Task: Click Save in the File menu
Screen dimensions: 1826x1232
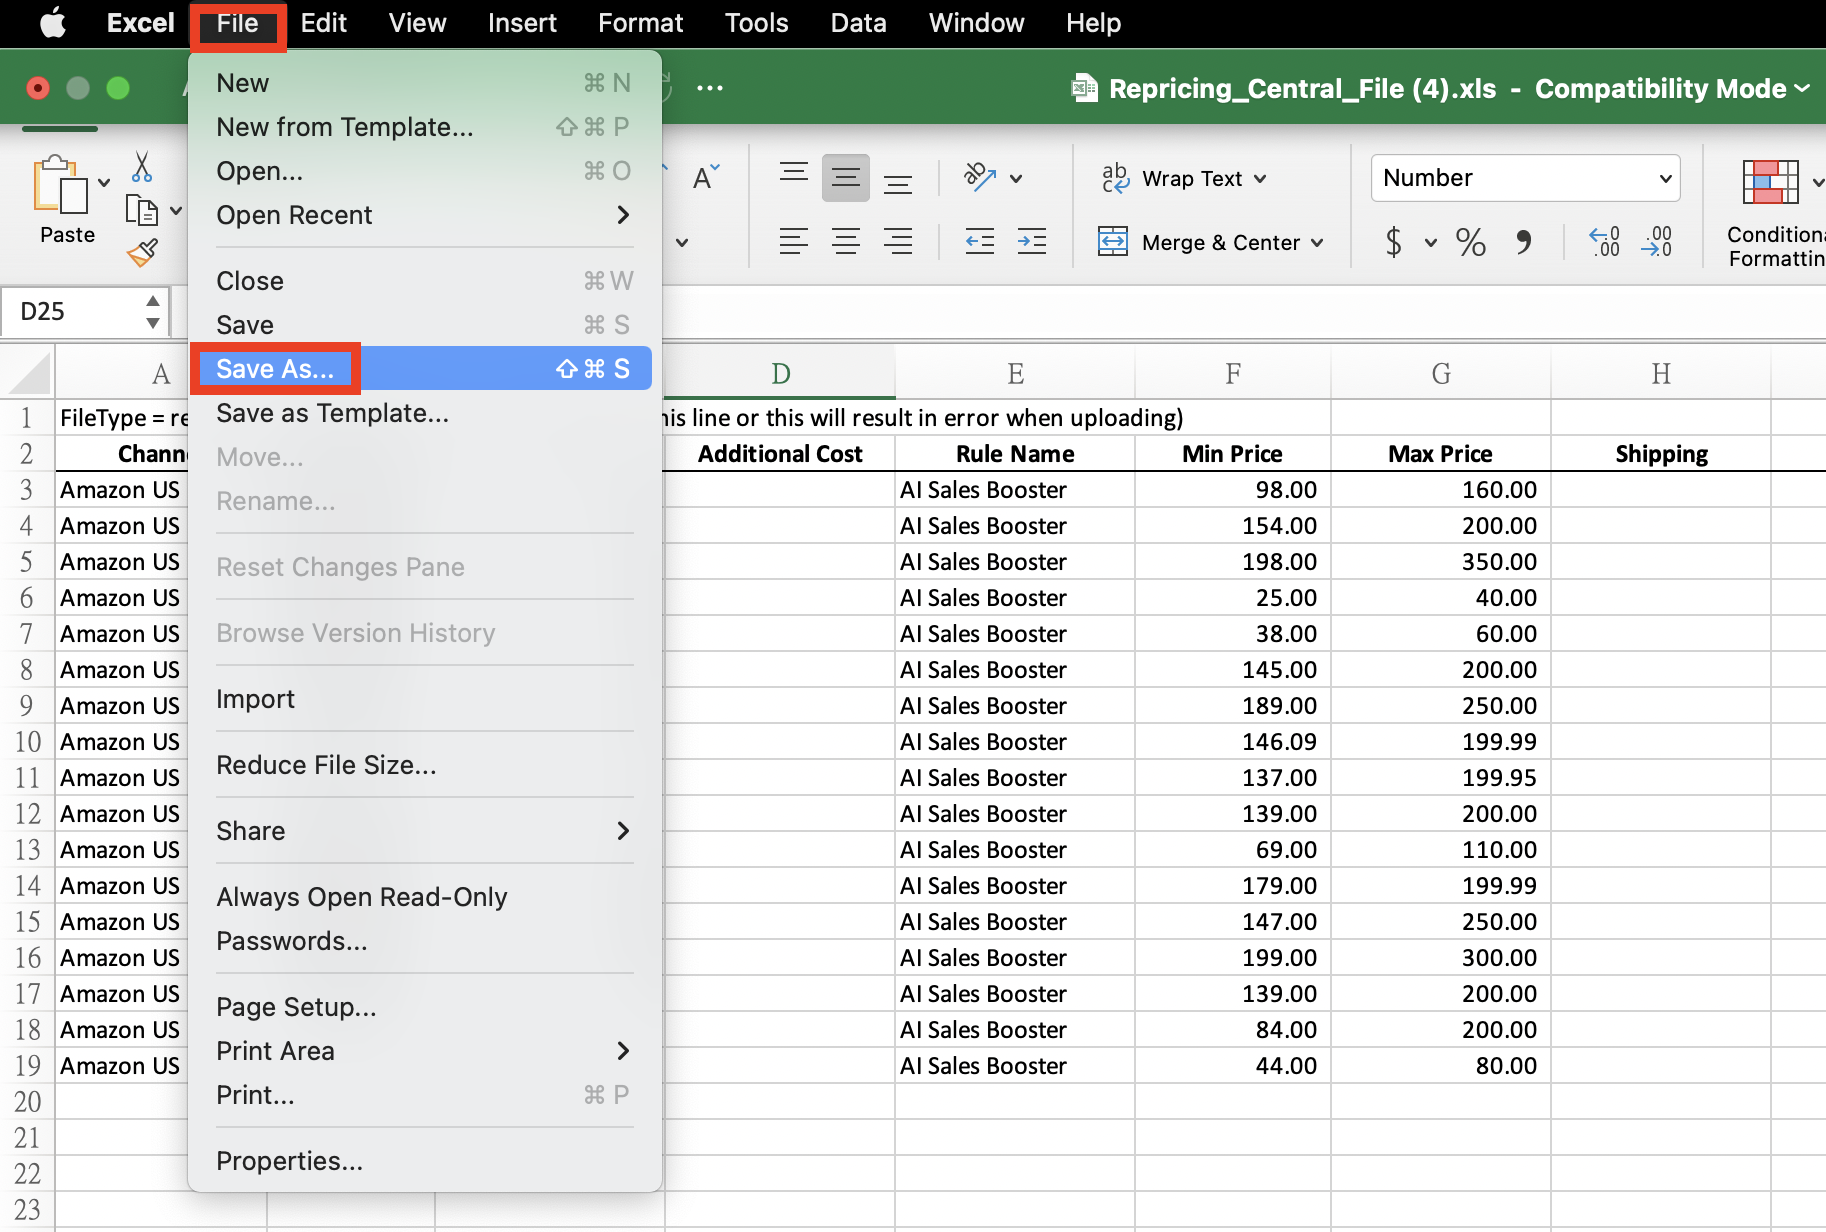Action: (x=424, y=325)
